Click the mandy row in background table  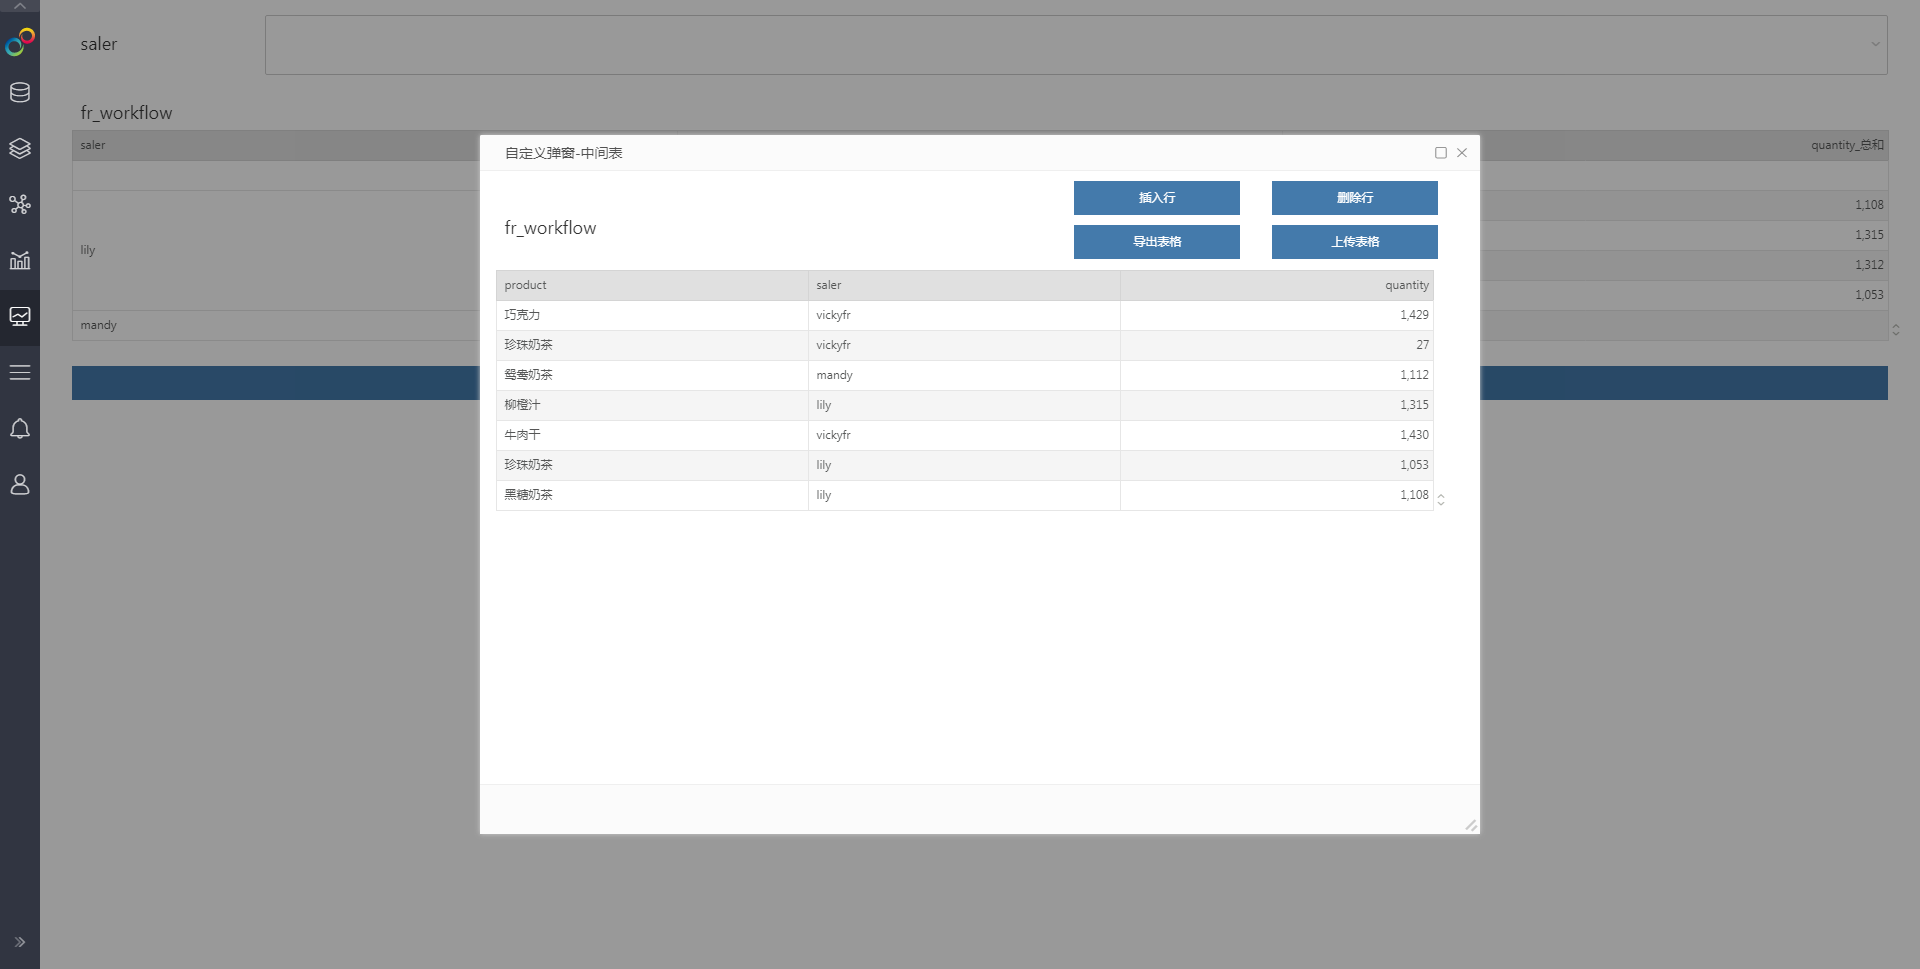click(276, 325)
